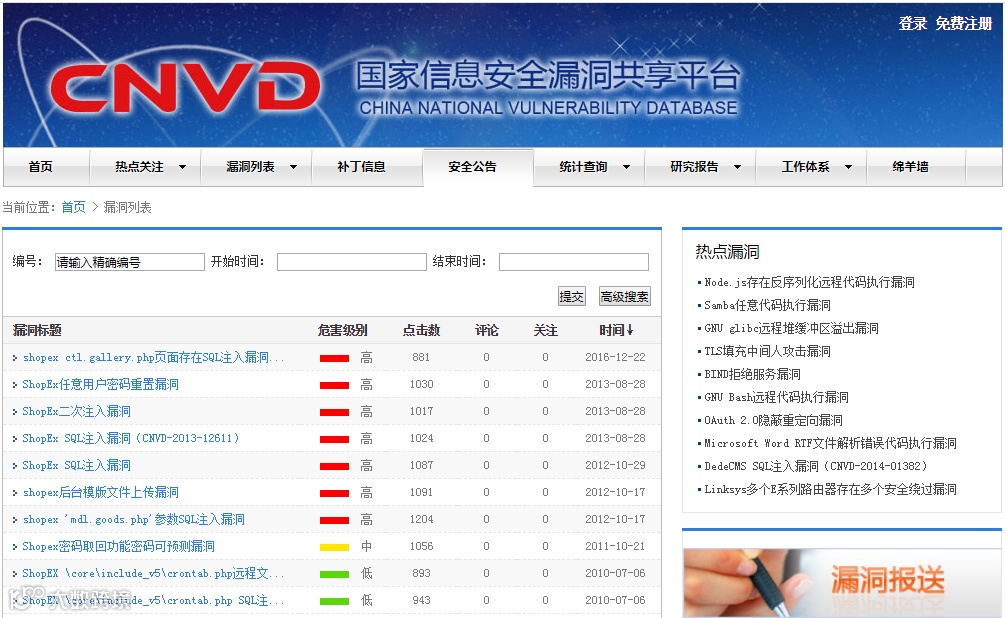Open GNU glibc远程堆缓冲区溢出漏洞 link

(791, 328)
